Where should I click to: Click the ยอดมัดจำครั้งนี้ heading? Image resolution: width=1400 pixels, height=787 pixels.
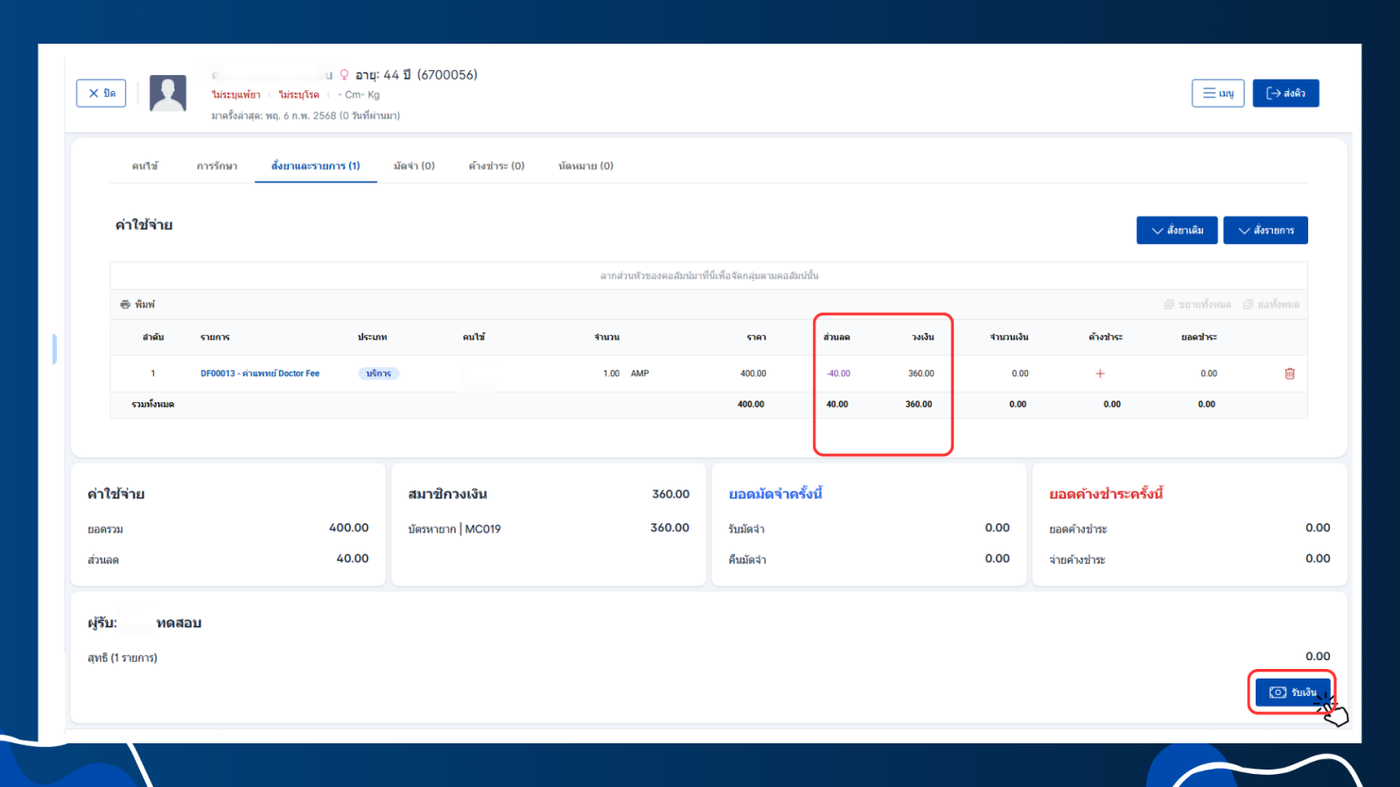(775, 494)
